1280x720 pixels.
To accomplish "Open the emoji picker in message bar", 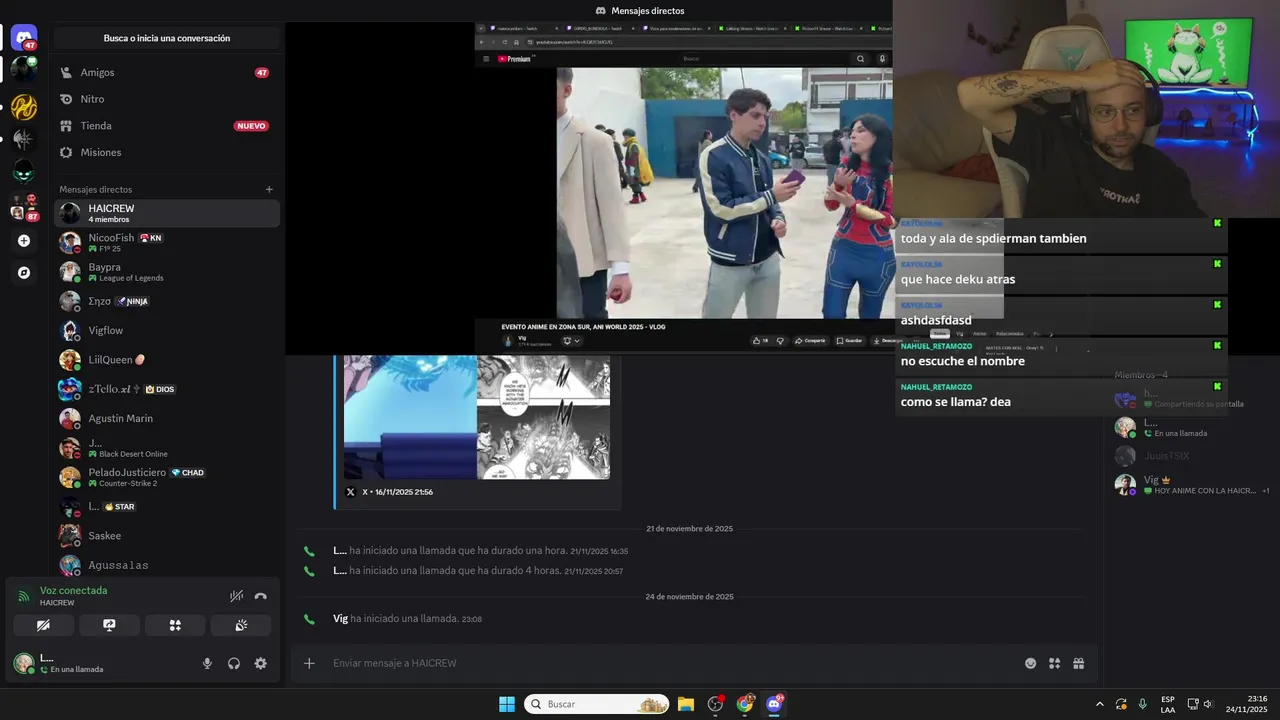I will point(1031,663).
